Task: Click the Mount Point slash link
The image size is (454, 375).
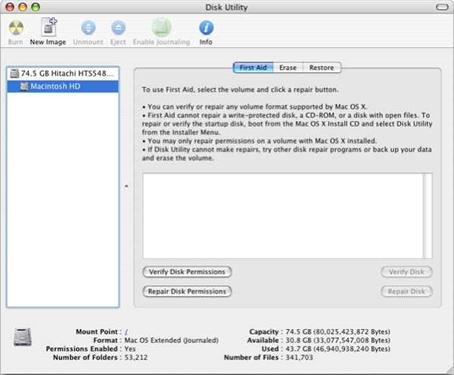Action: point(126,332)
